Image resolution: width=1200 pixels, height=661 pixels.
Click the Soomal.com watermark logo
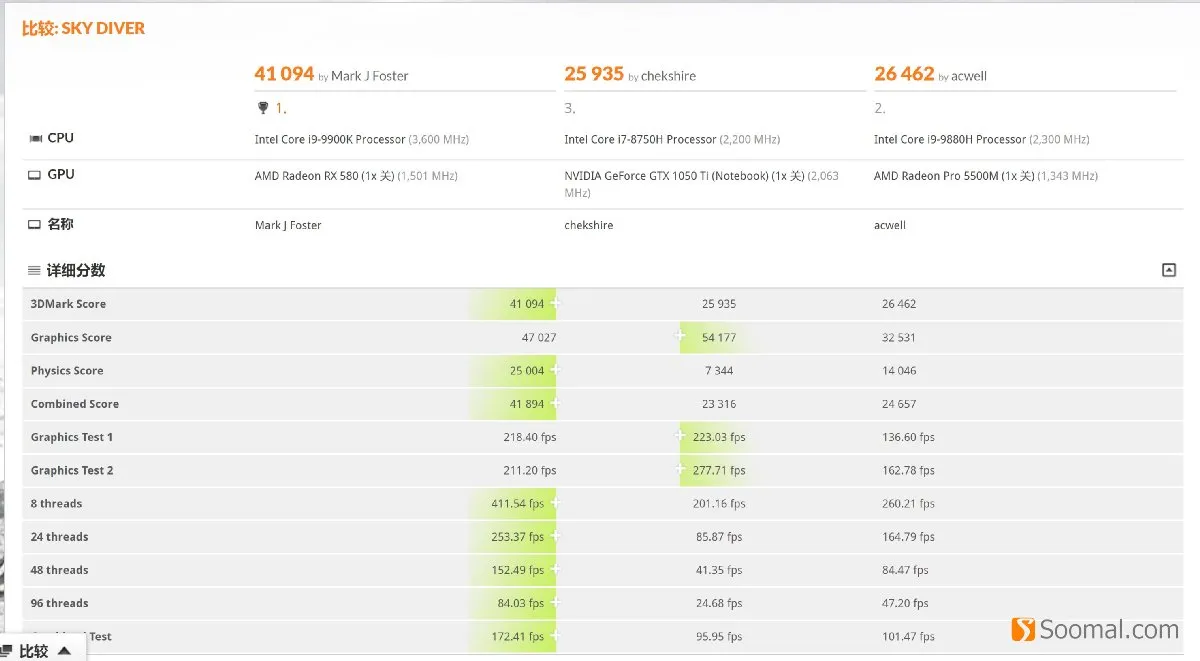point(1095,629)
